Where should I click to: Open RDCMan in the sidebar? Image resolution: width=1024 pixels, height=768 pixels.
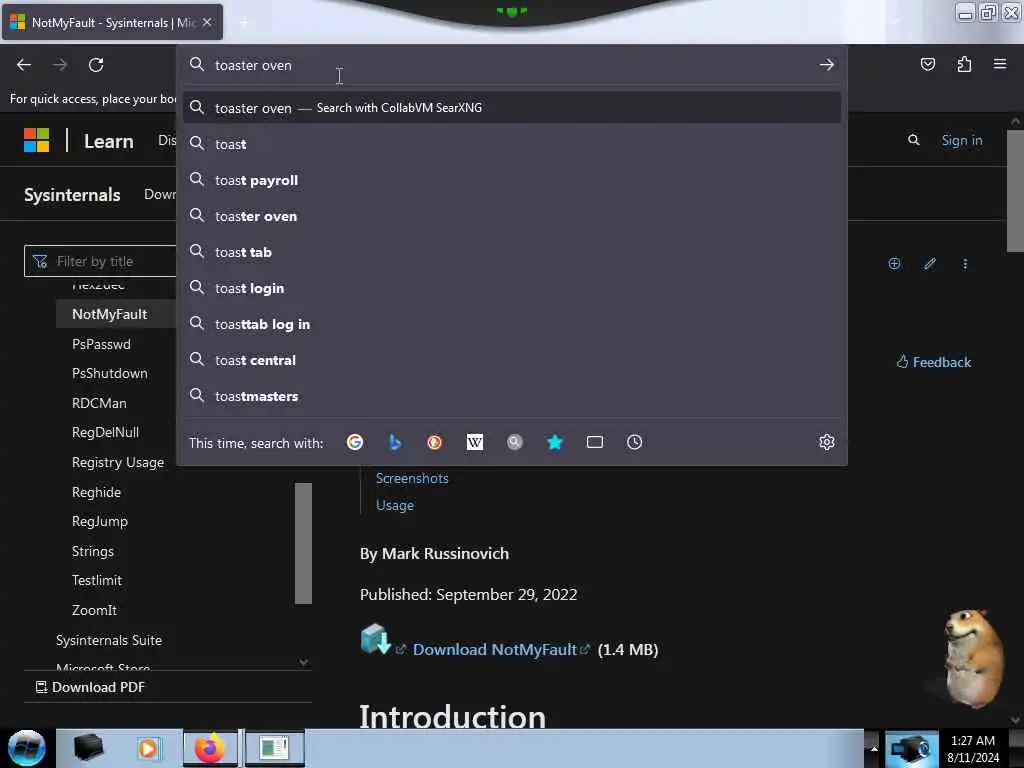click(99, 403)
